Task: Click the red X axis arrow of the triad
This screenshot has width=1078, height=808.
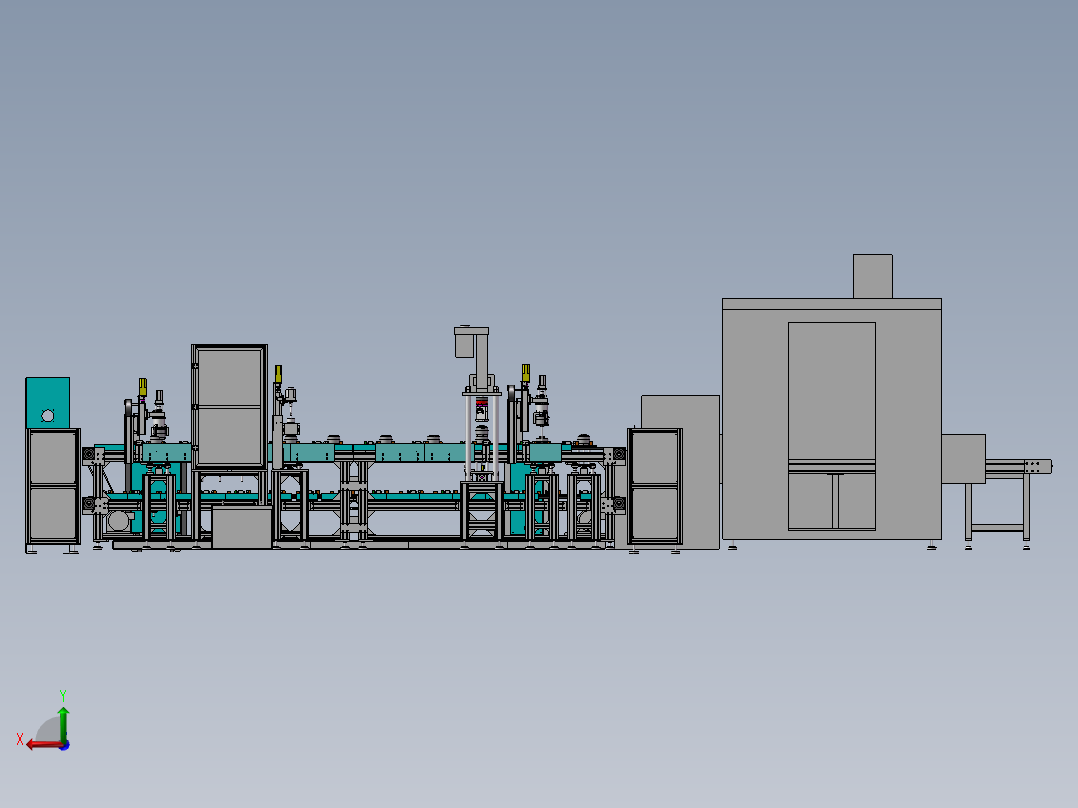Action: pyautogui.click(x=45, y=744)
